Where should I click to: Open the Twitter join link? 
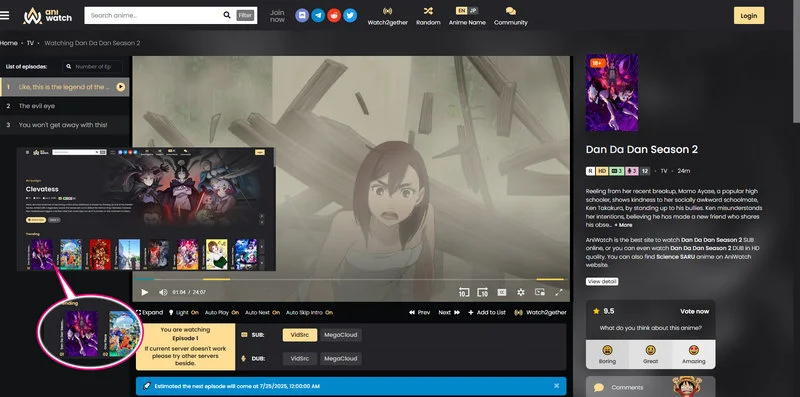350,15
